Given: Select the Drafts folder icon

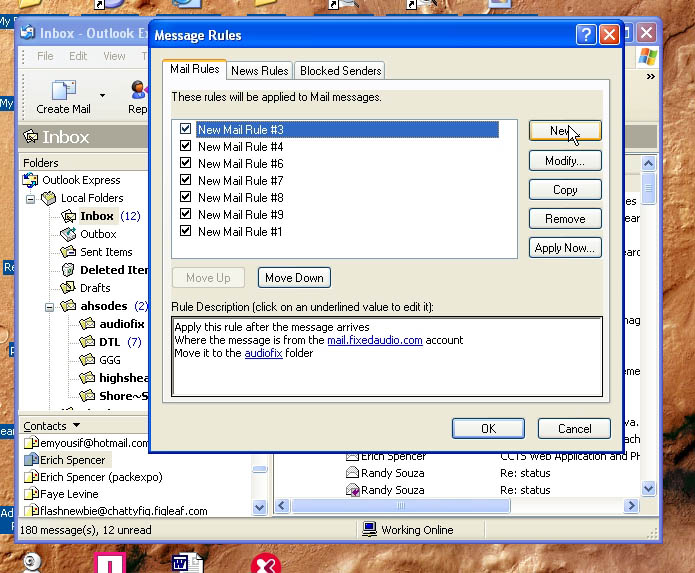Looking at the screenshot, I should pyautogui.click(x=68, y=288).
